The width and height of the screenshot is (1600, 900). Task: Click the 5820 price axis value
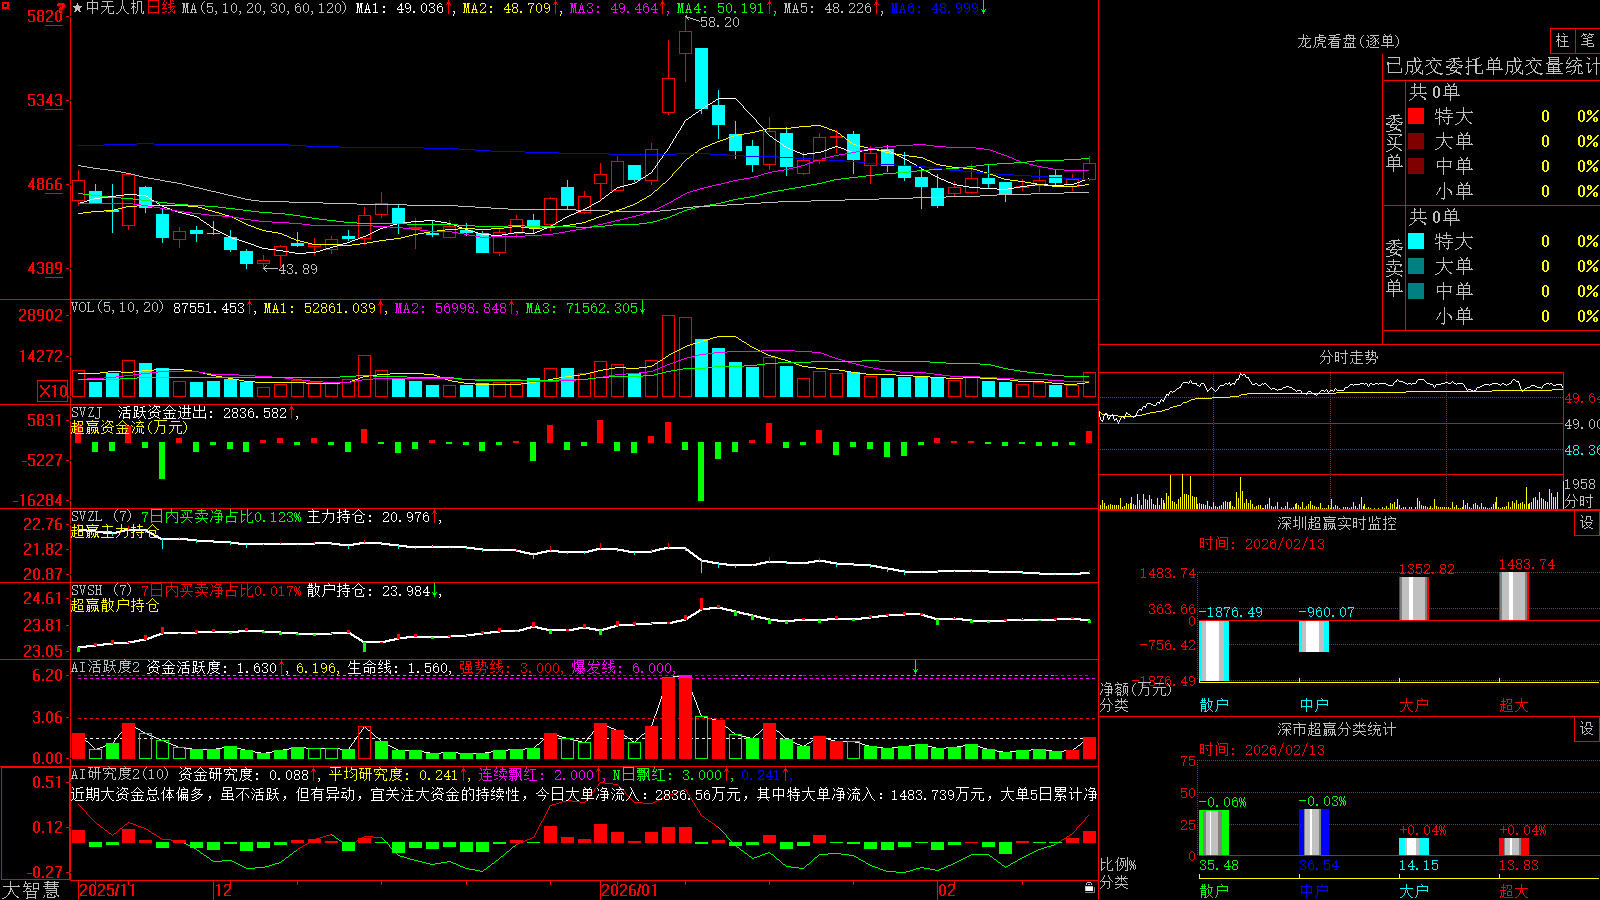pos(45,17)
